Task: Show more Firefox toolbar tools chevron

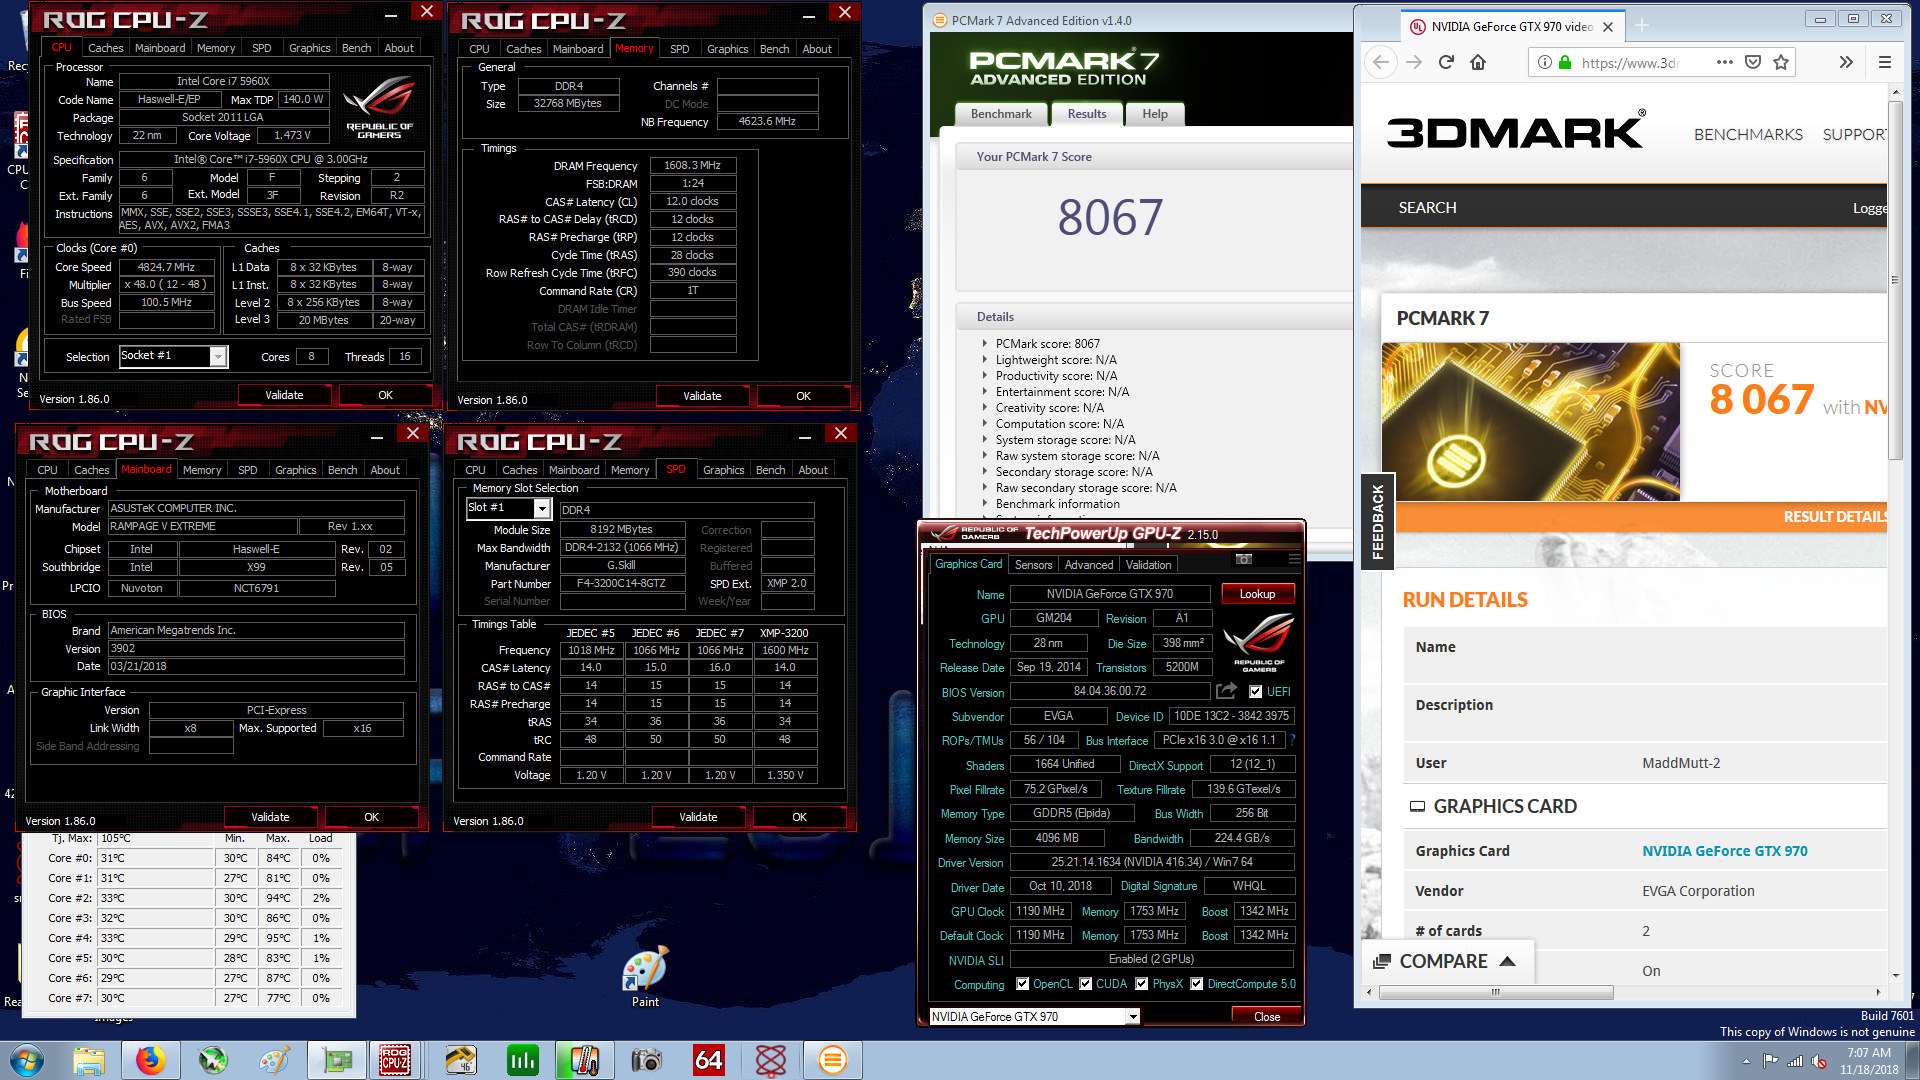Action: click(1846, 62)
